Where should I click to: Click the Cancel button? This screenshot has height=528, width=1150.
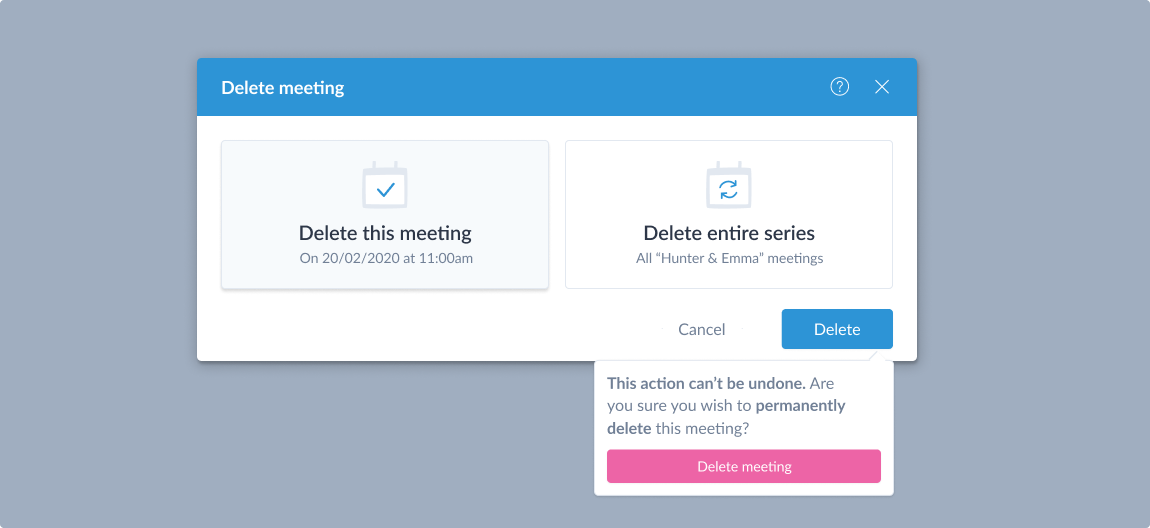click(x=702, y=329)
